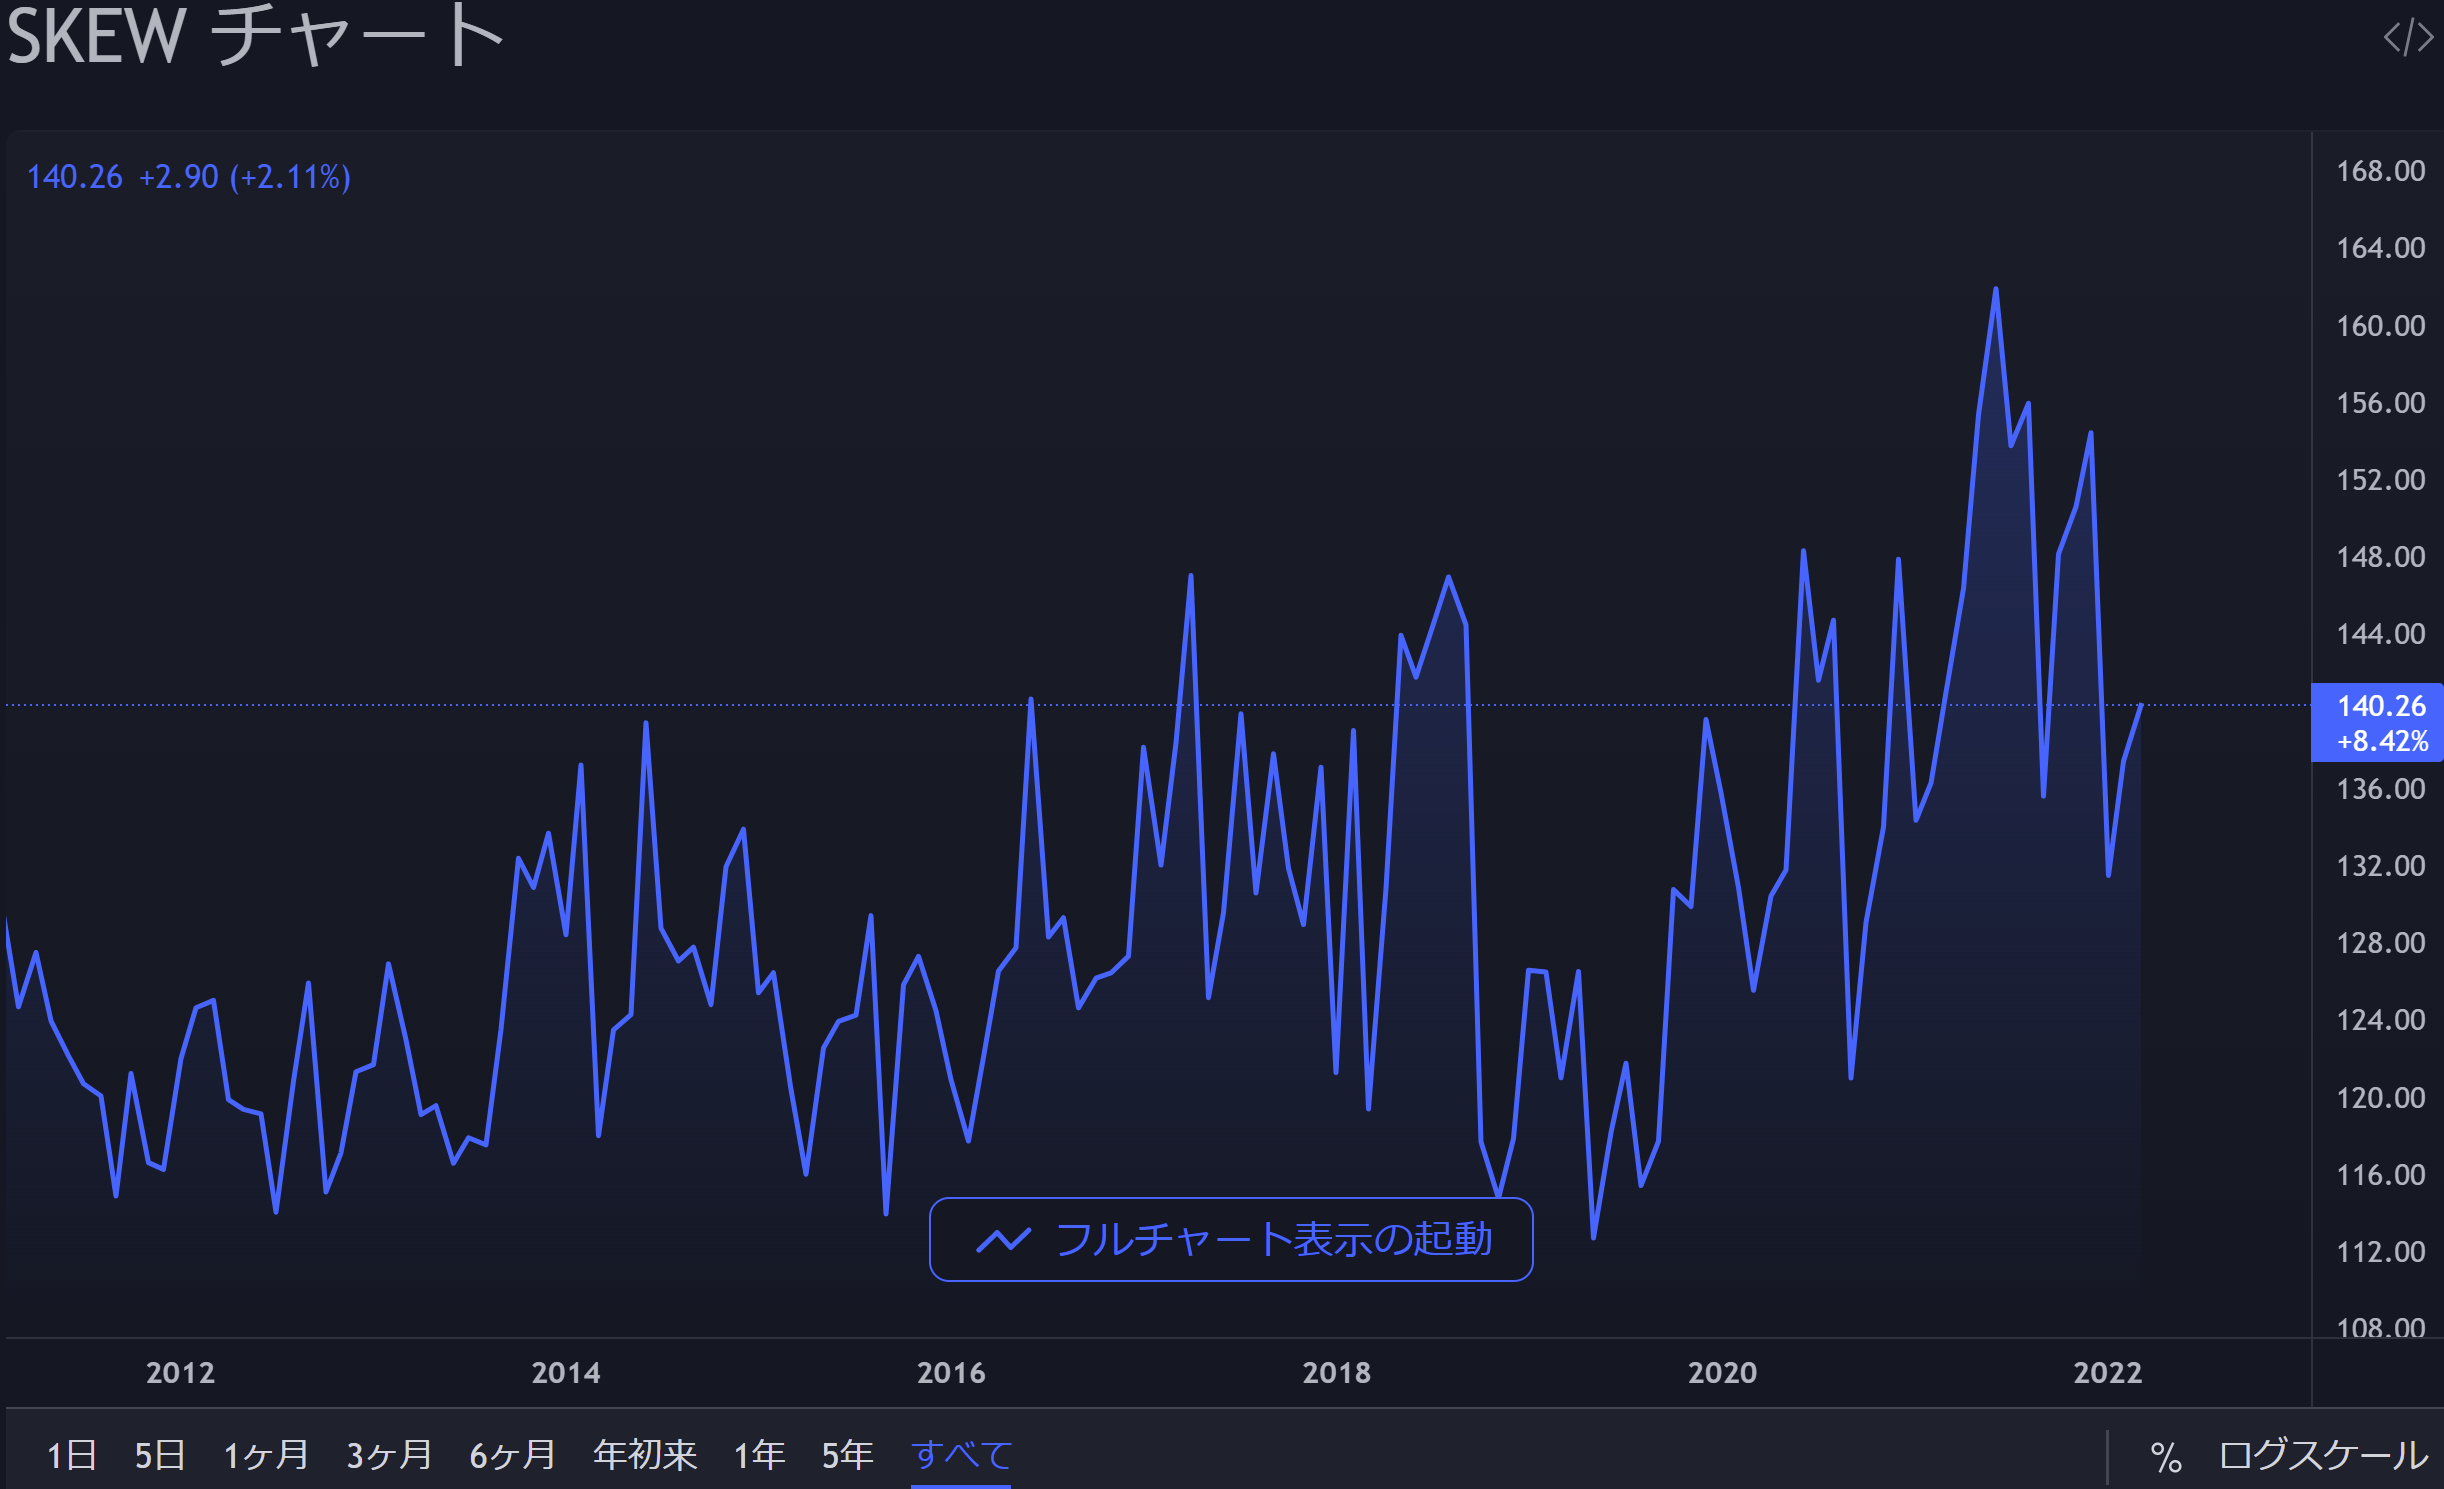Screen dimensions: 2444x1489
Task: Click the embed code icon
Action: point(2408,38)
